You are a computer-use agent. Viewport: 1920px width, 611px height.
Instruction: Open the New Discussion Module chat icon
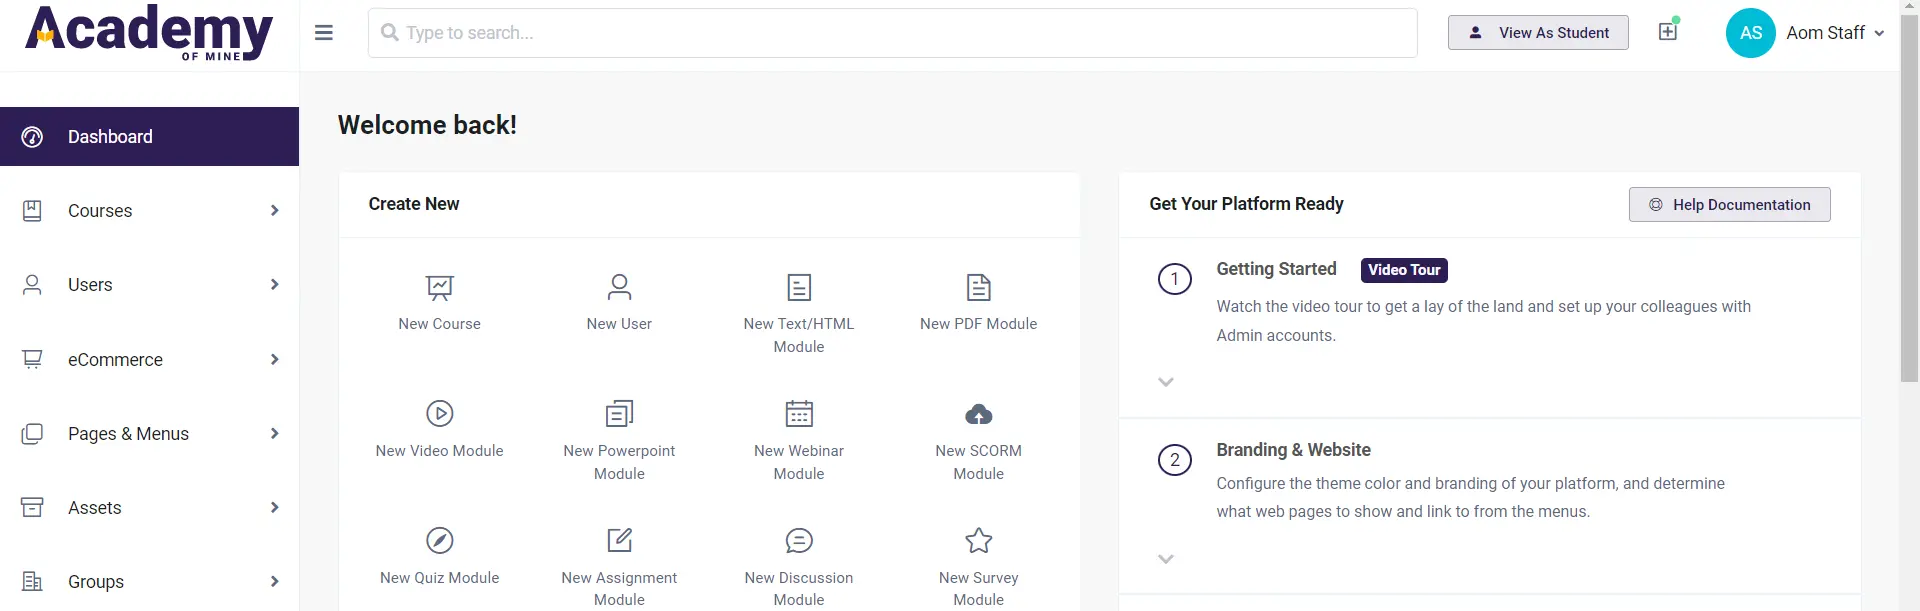click(x=799, y=540)
